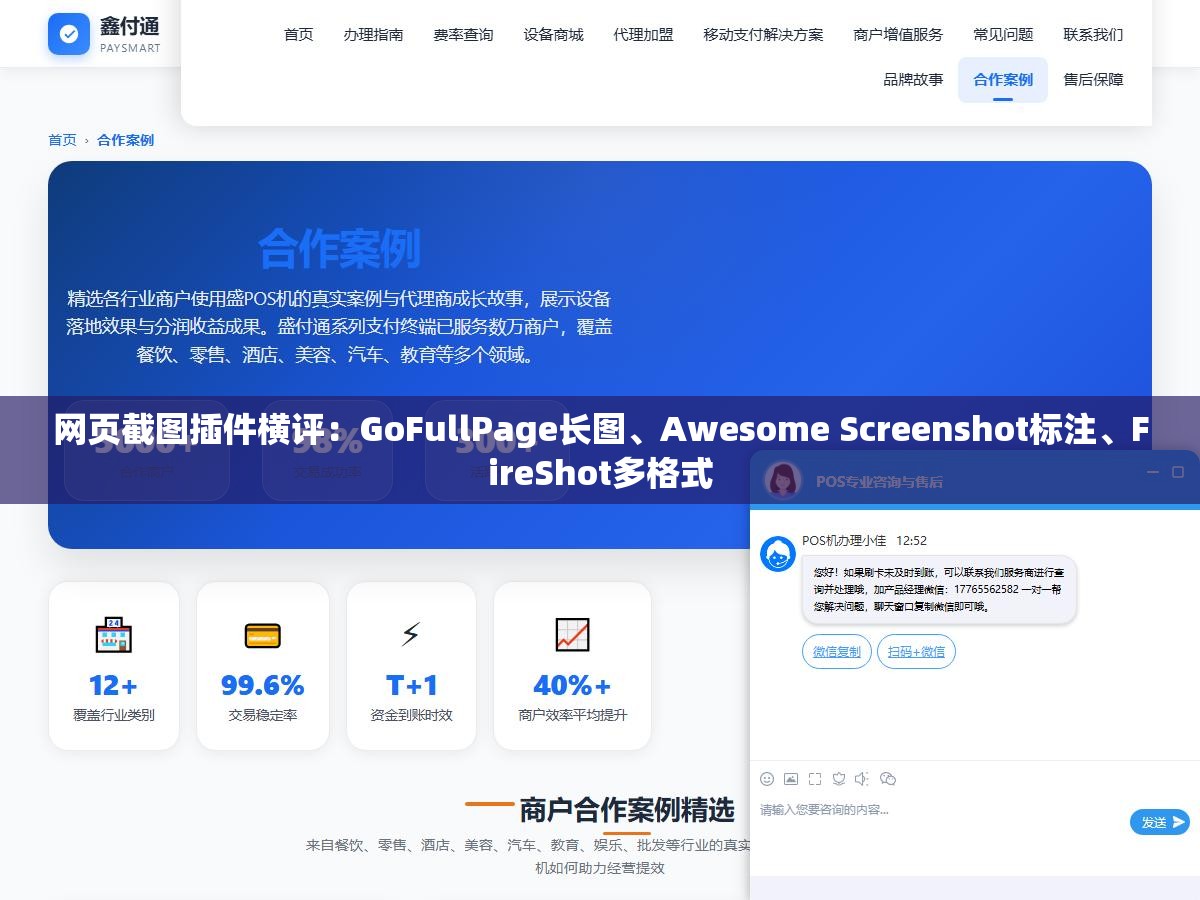
Task: Click the 合作案例 breadcrumb link
Action: 125,140
